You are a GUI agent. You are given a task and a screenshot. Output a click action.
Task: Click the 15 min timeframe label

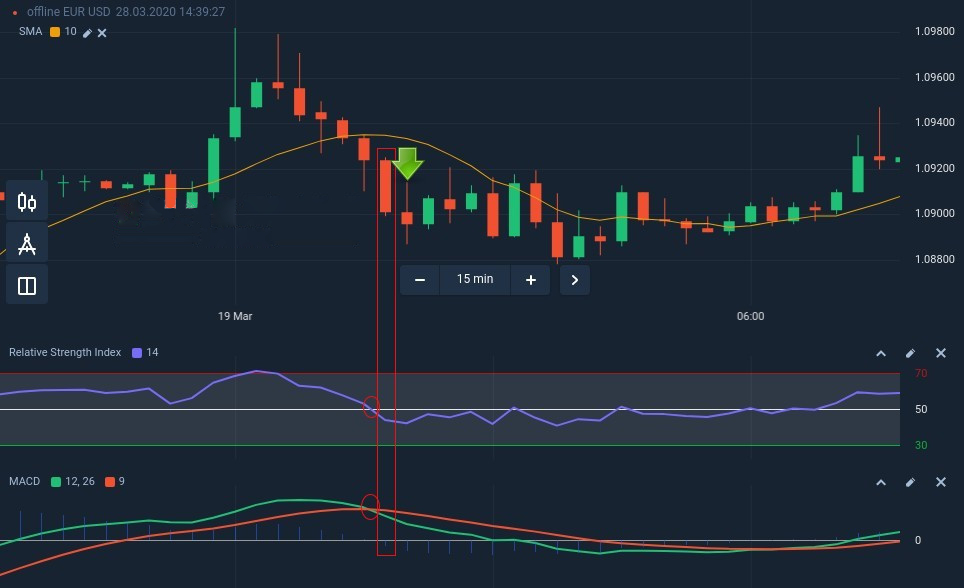475,280
